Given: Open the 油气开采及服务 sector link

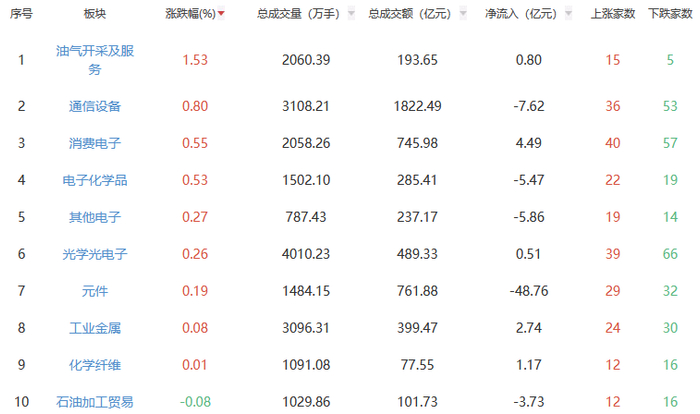Looking at the screenshot, I should tap(95, 60).
